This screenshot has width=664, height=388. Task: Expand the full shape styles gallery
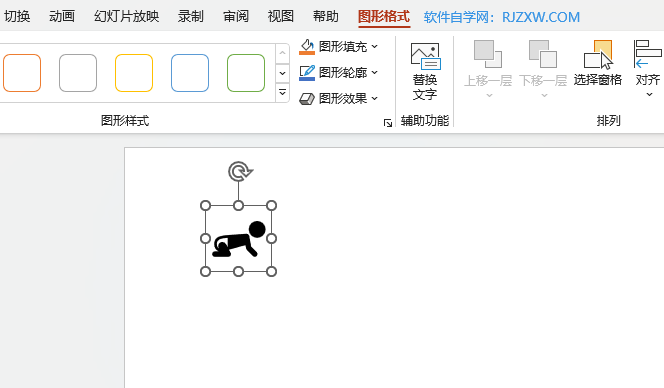pyautogui.click(x=282, y=92)
